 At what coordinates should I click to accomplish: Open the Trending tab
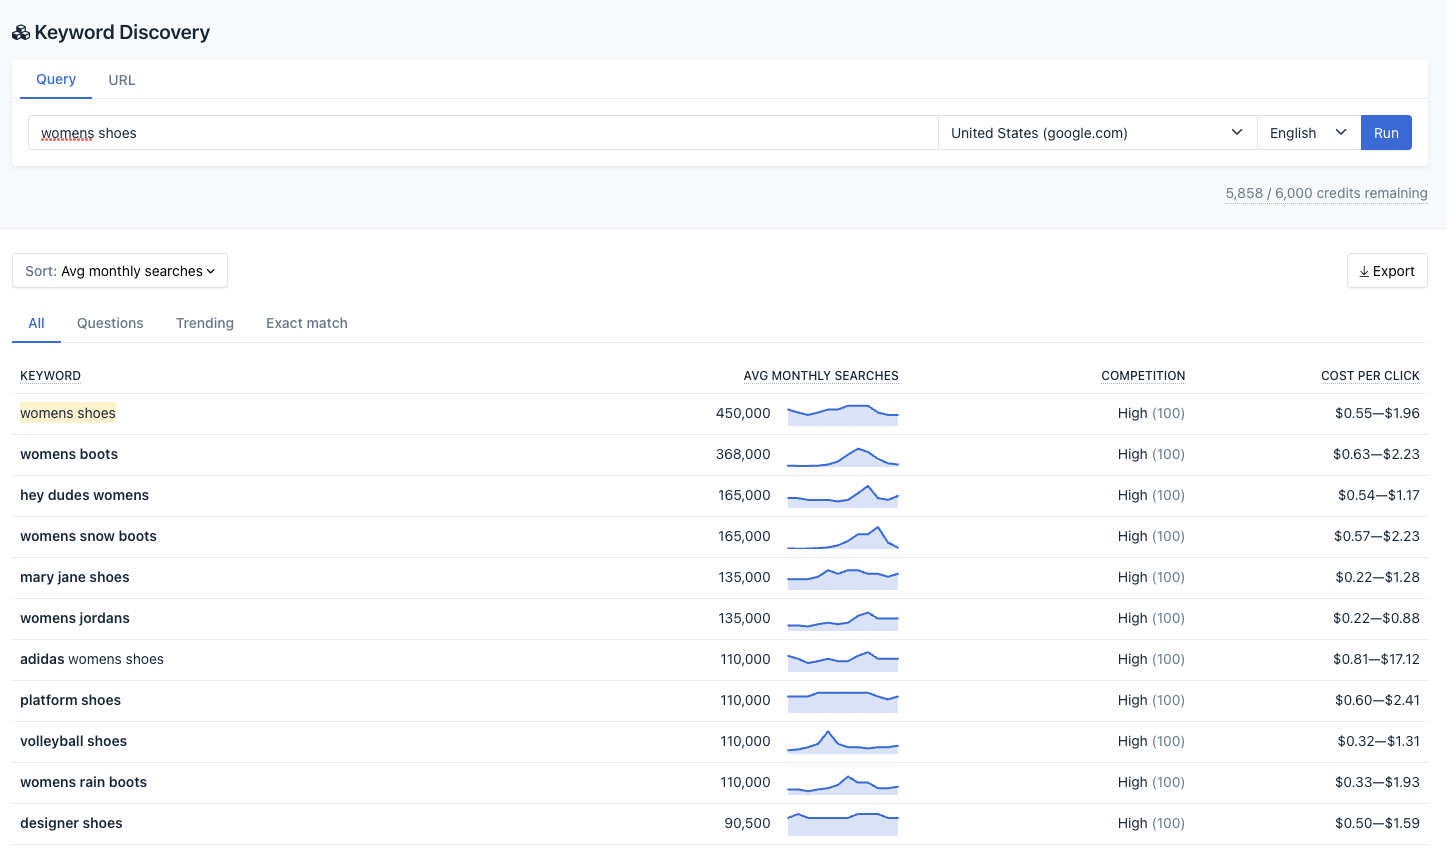pyautogui.click(x=205, y=323)
